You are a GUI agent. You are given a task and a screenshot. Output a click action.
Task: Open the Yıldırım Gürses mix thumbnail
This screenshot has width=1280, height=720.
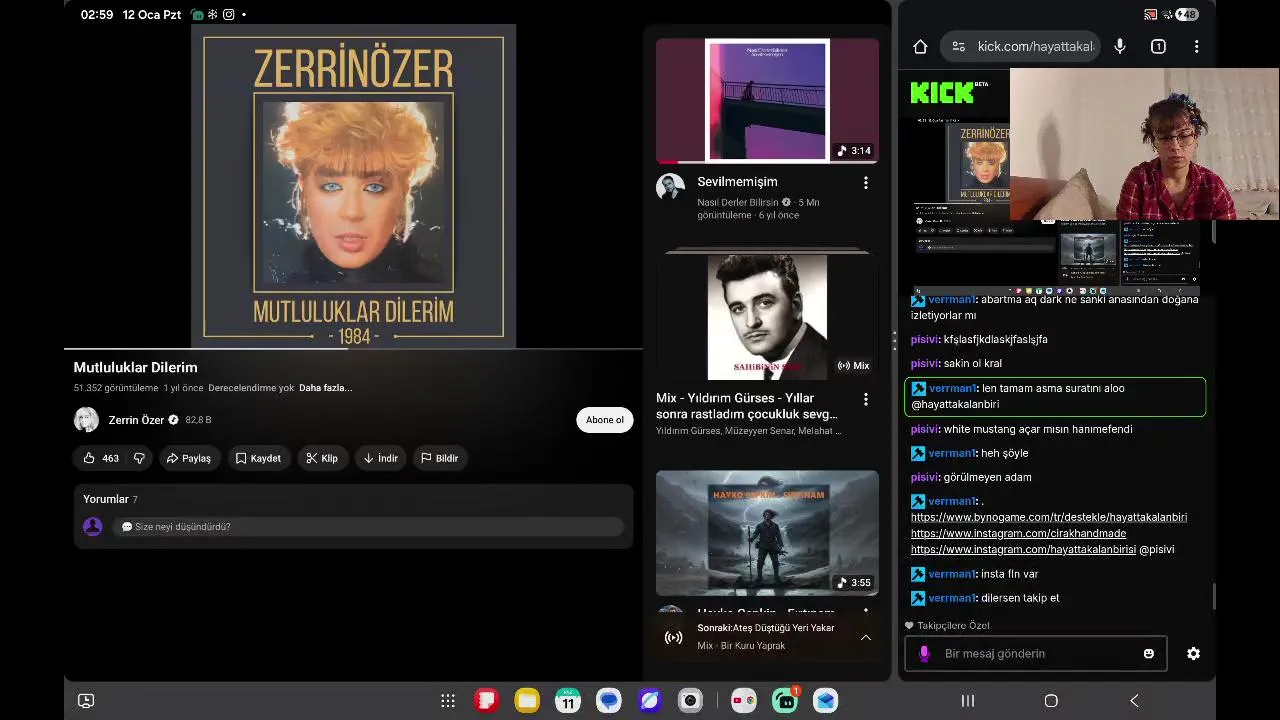(x=767, y=317)
